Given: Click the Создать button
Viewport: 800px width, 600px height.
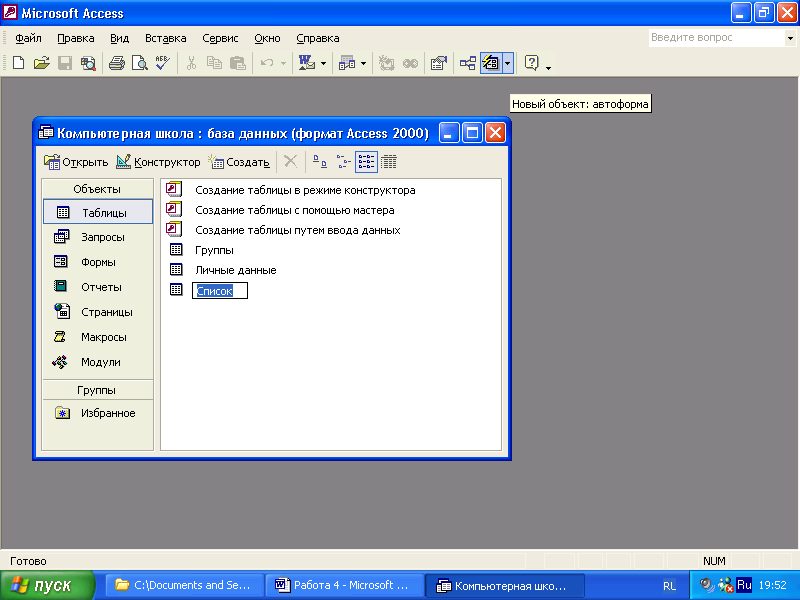Looking at the screenshot, I should [239, 162].
